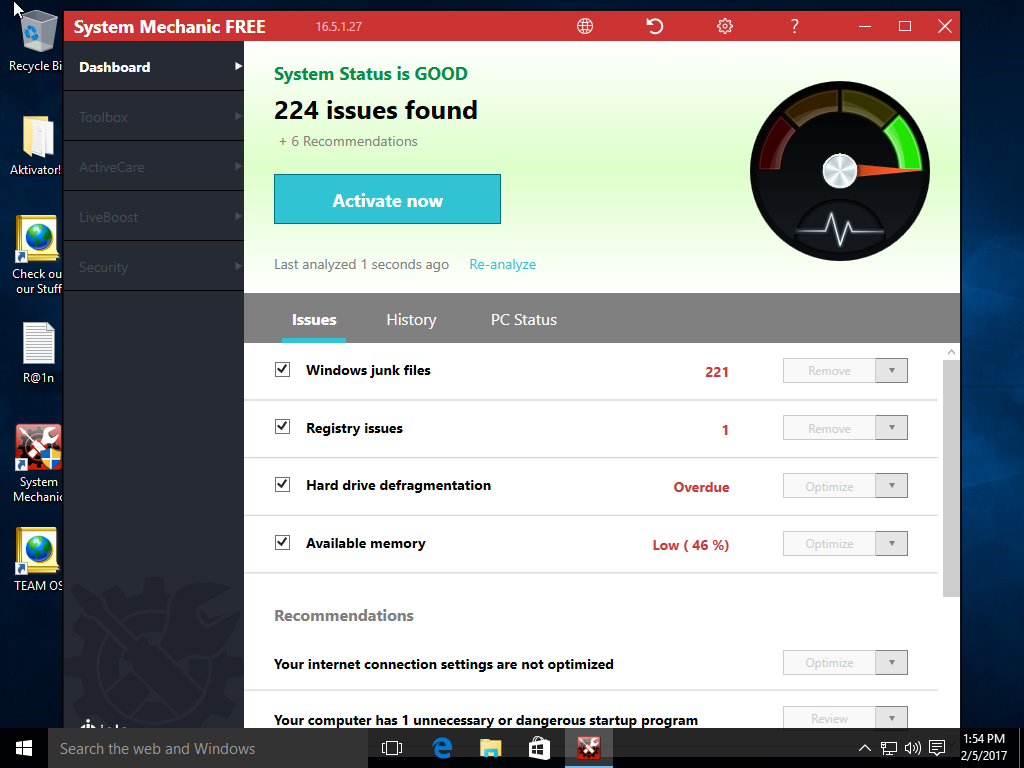Image resolution: width=1024 pixels, height=768 pixels.
Task: Click System Mechanic taskbar icon
Action: point(588,748)
